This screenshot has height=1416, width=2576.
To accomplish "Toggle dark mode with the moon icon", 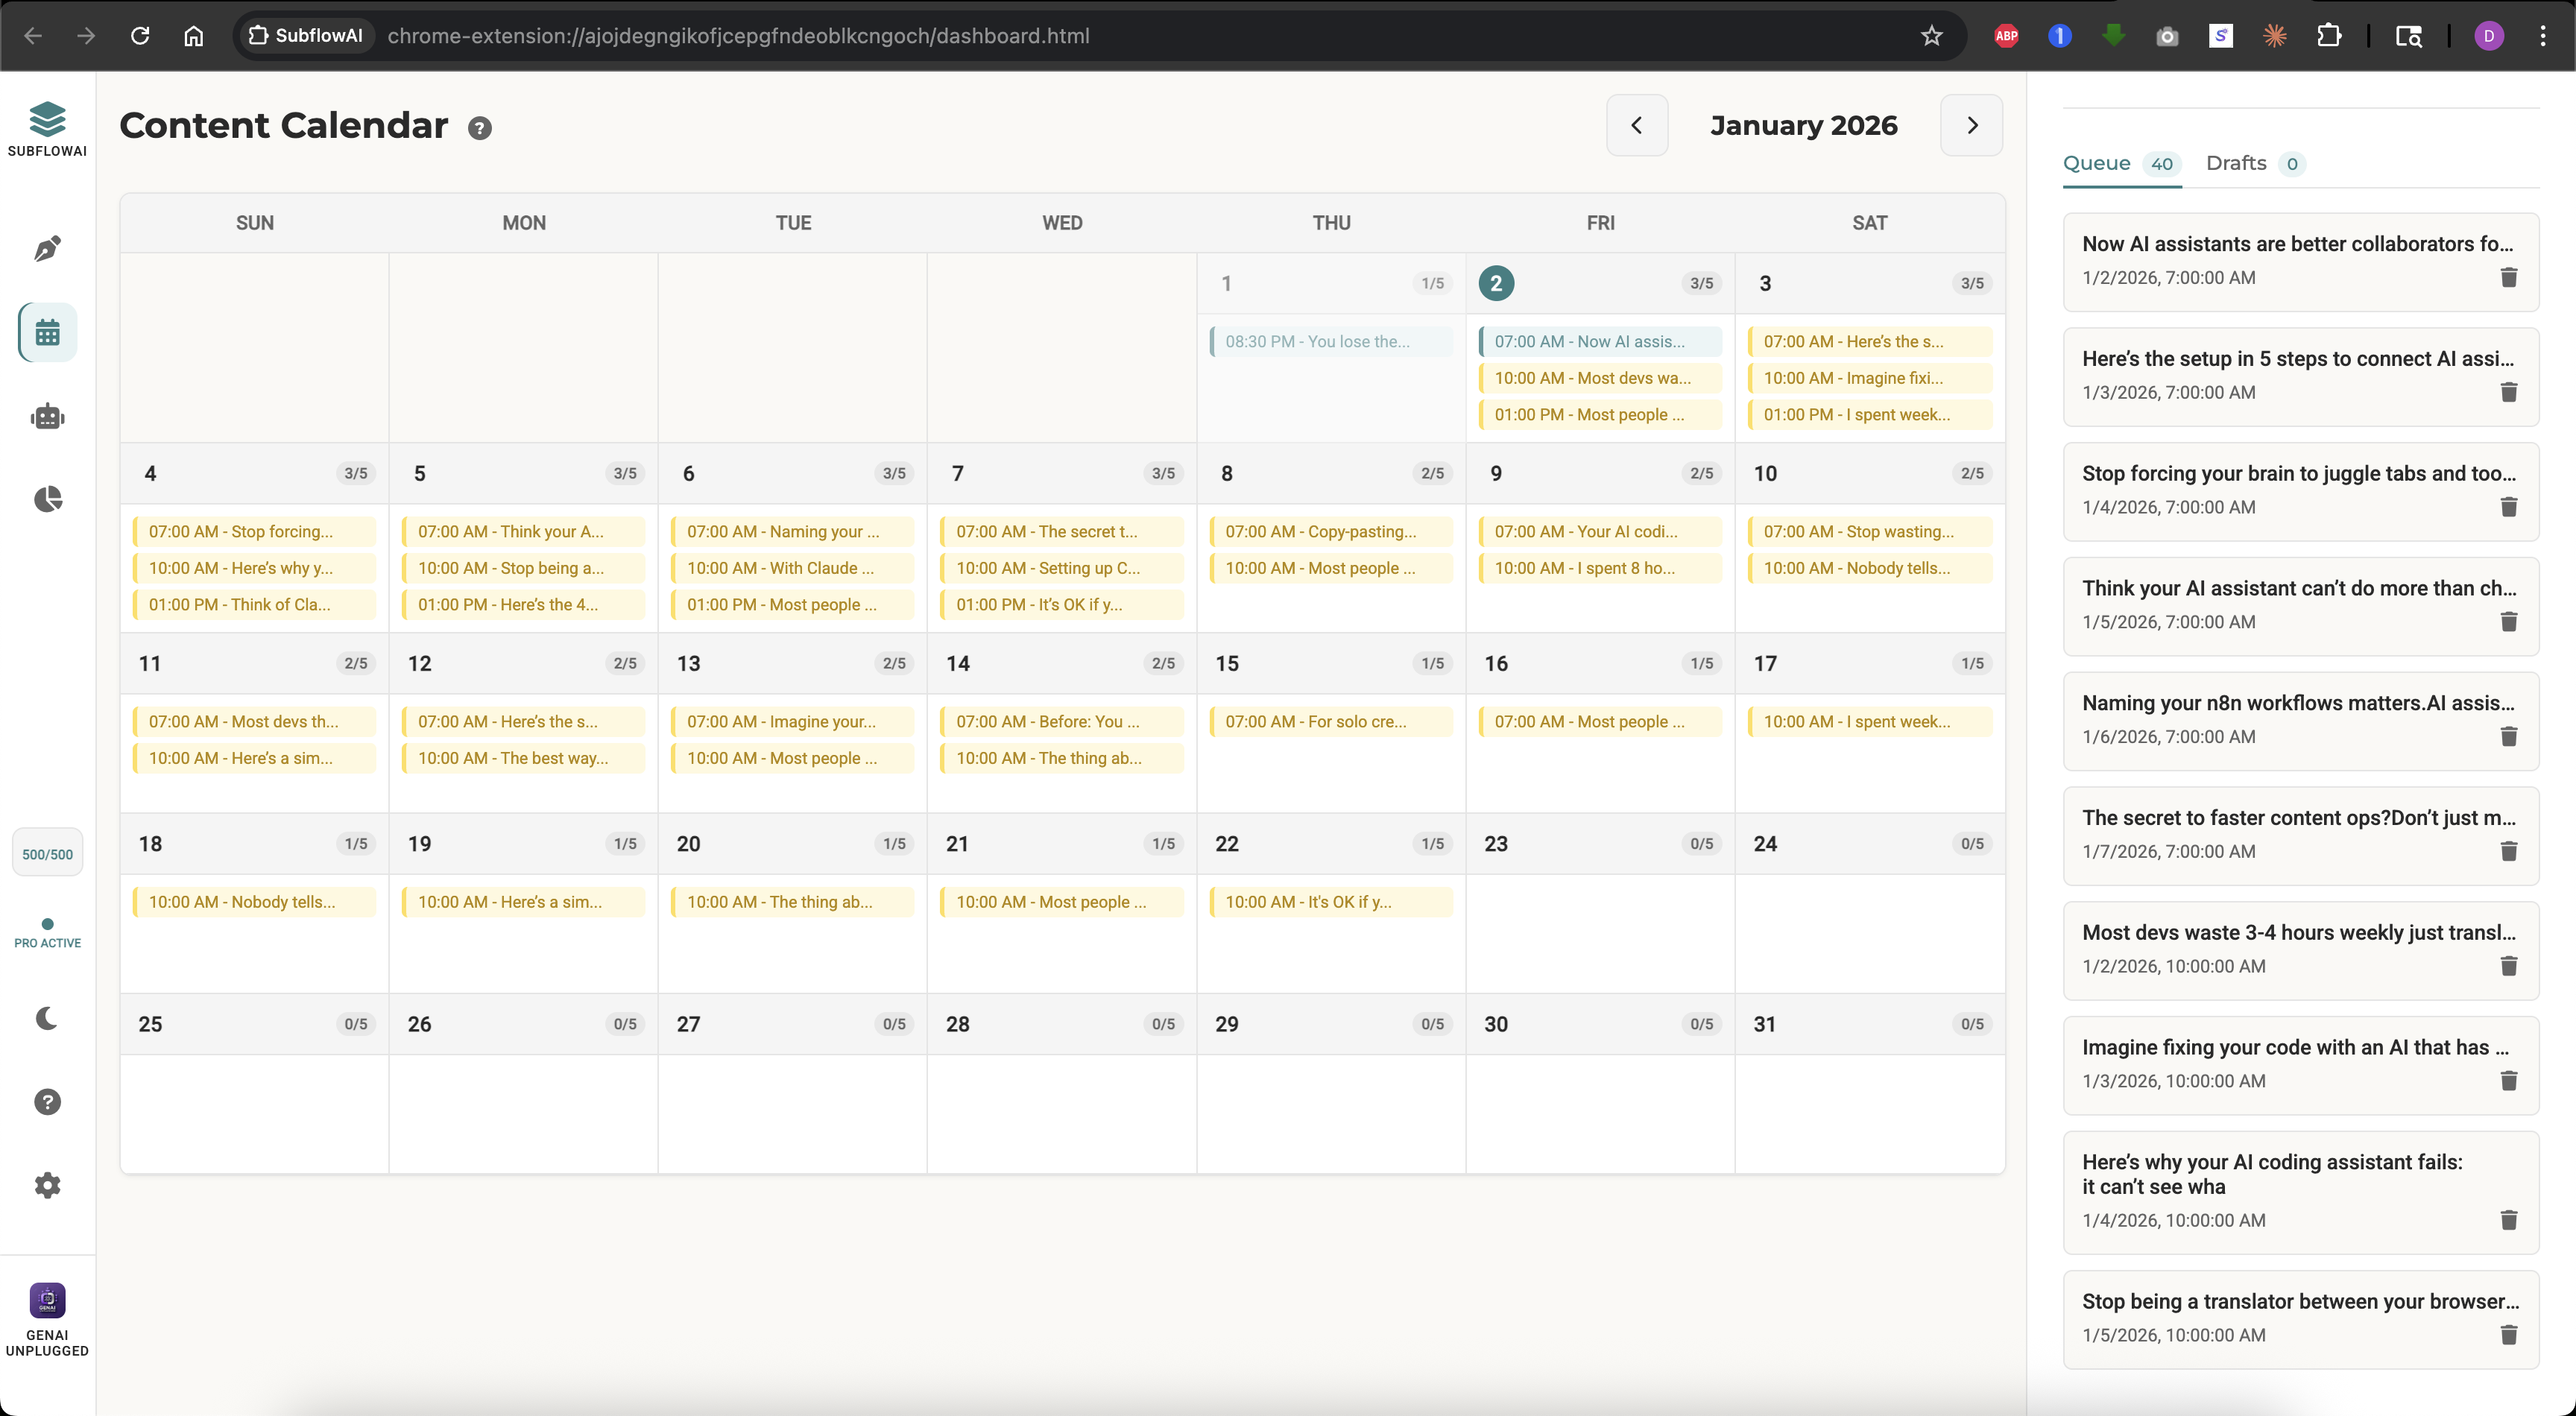I will pos(47,1017).
